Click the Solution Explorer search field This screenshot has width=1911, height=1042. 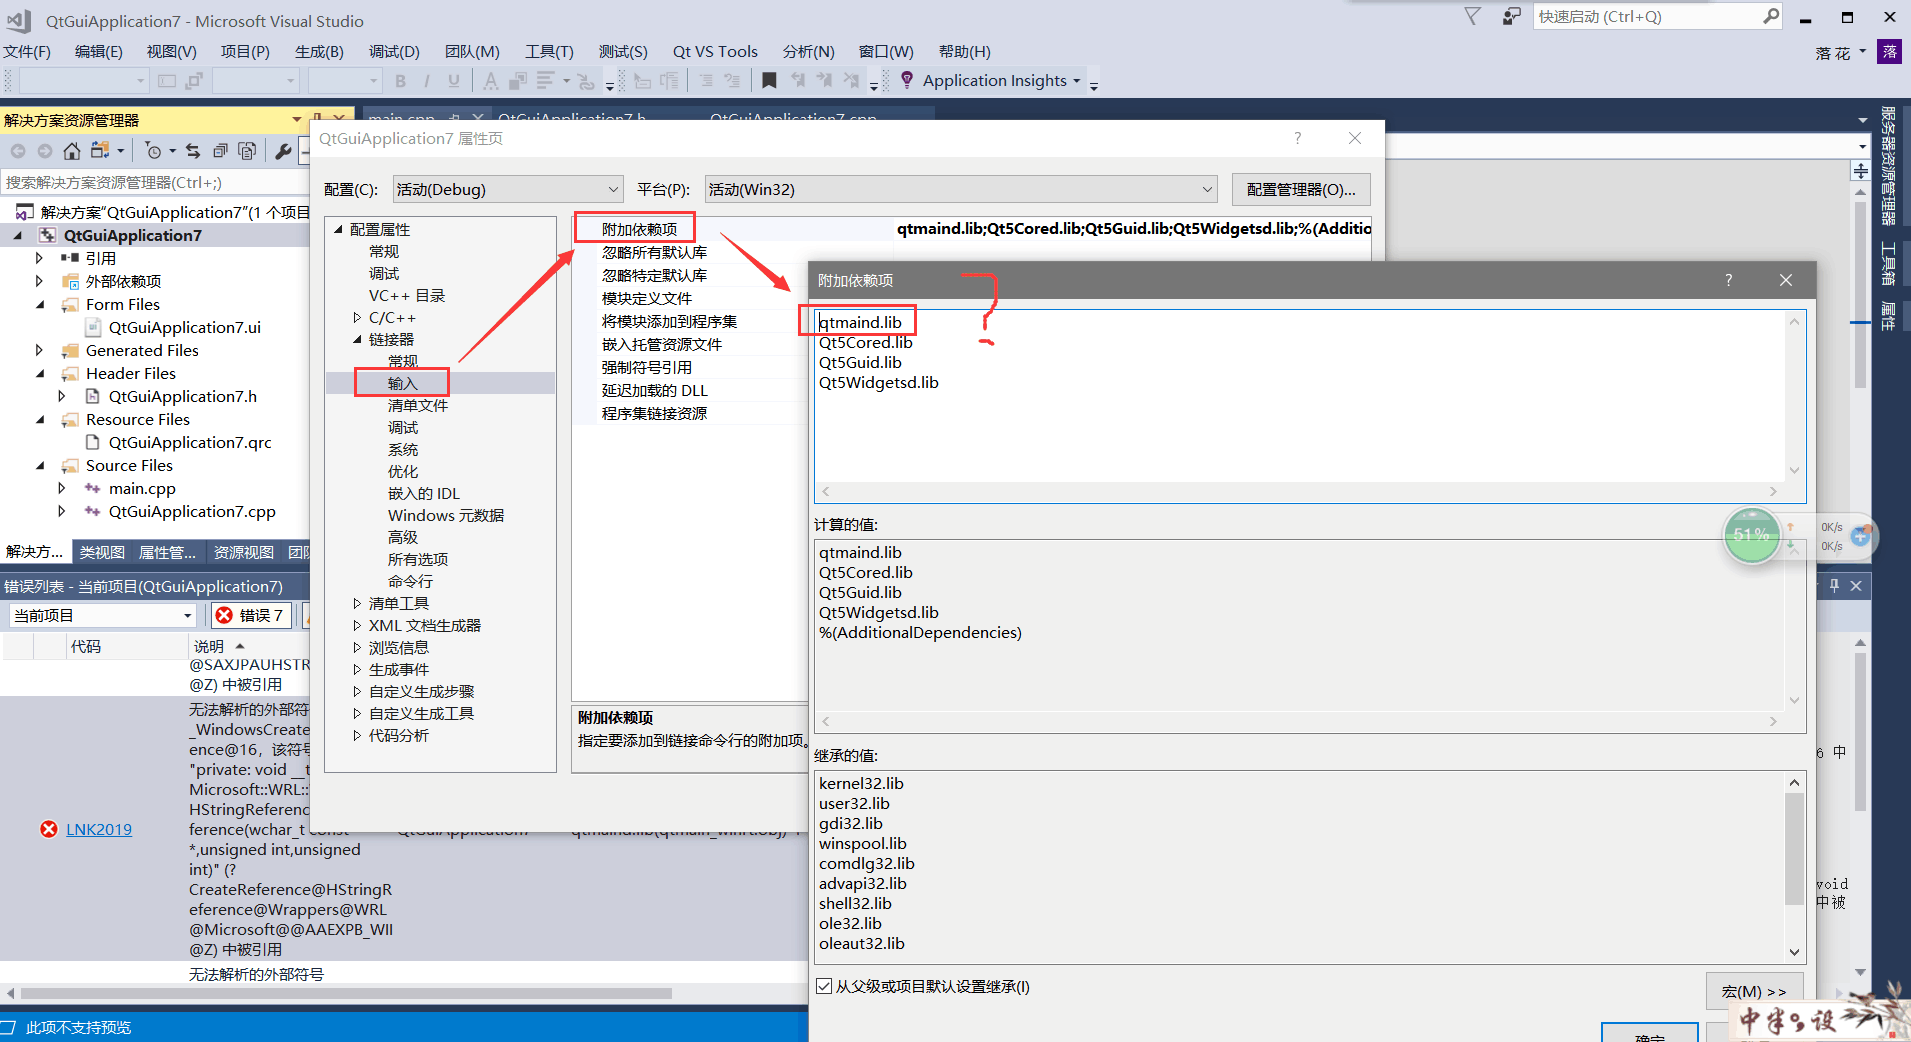(x=155, y=182)
